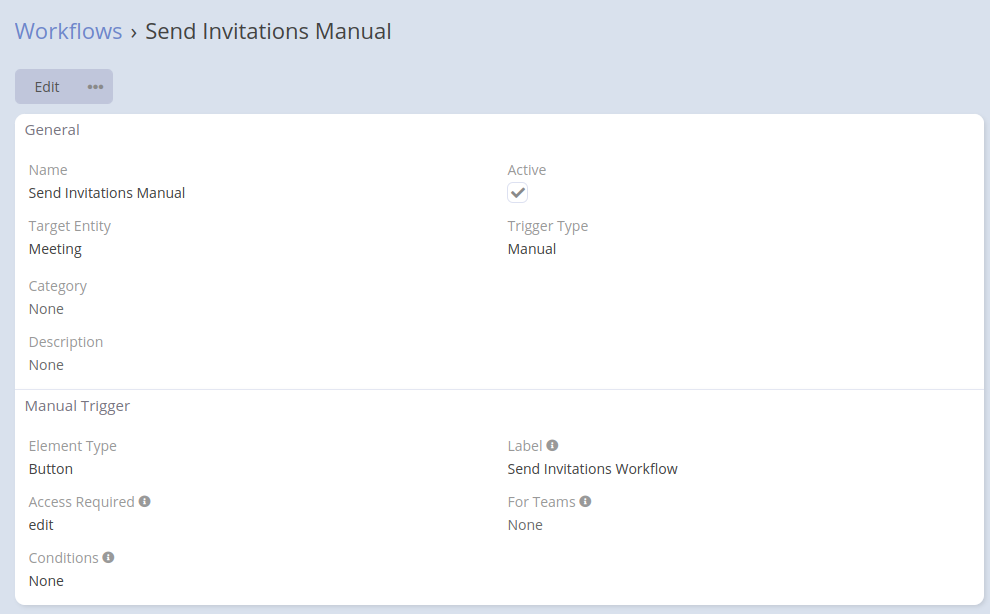Click the info icon next to Label
The height and width of the screenshot is (614, 990).
(552, 446)
